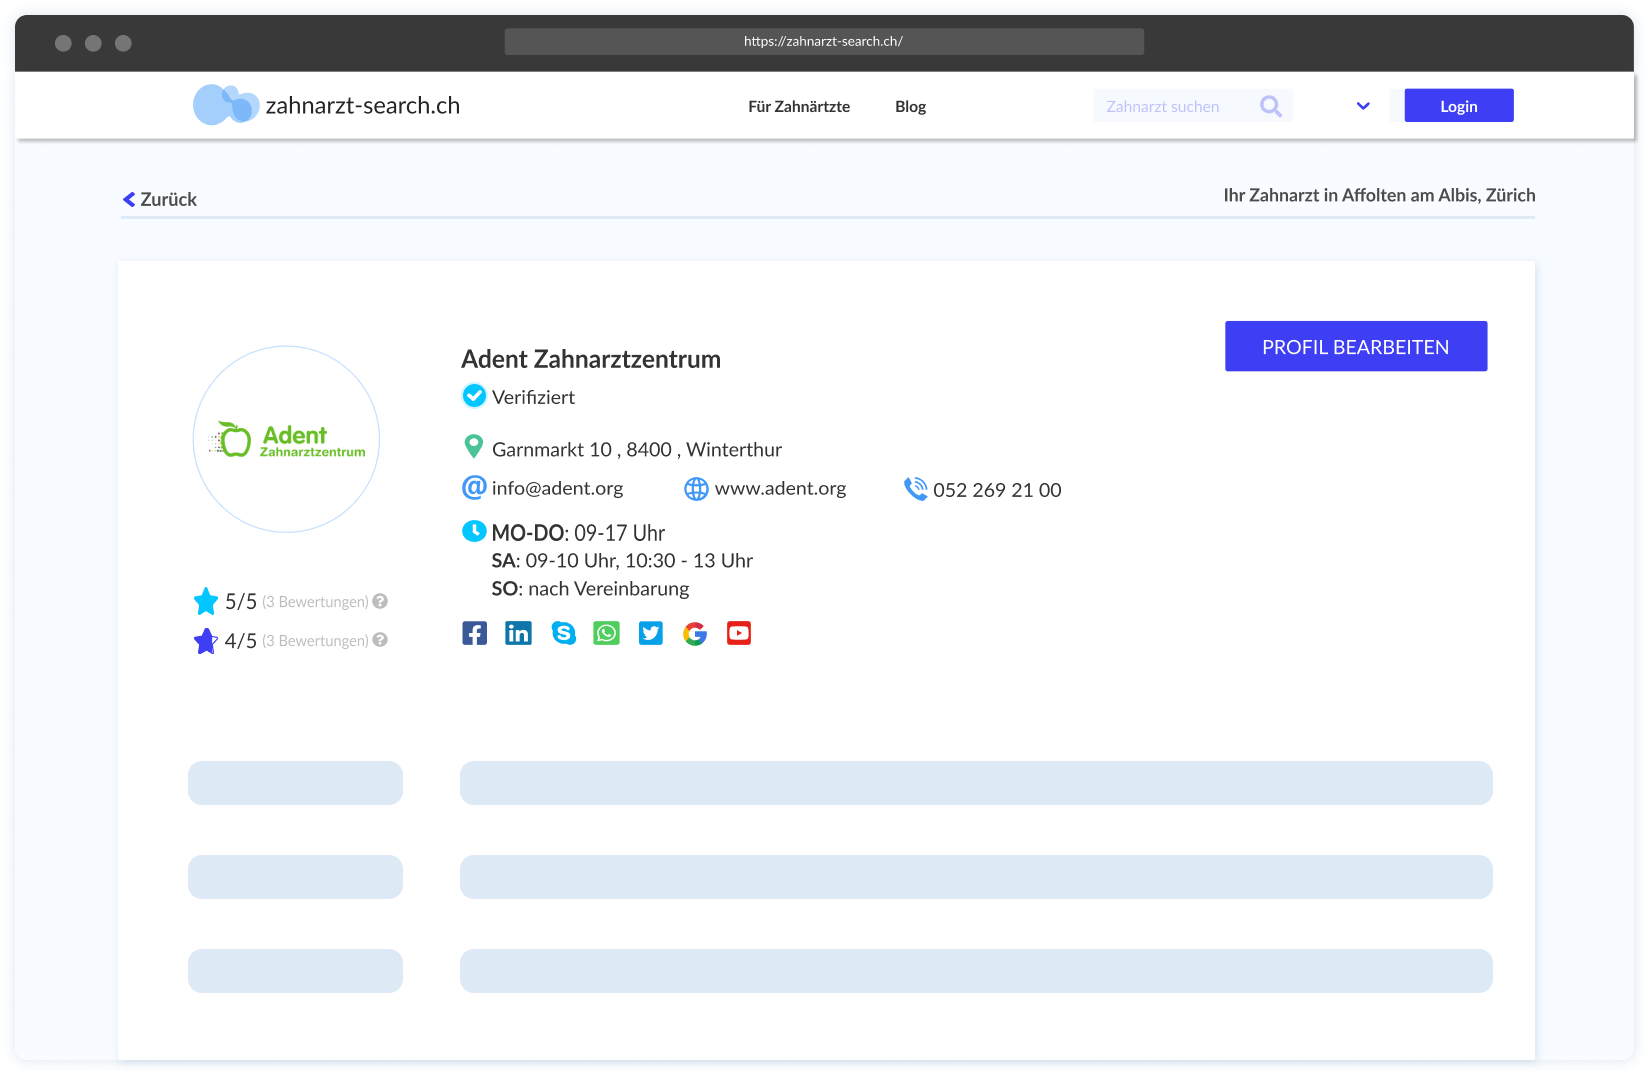The image size is (1649, 1076).
Task: Open the WhatsApp chat icon
Action: coord(607,633)
